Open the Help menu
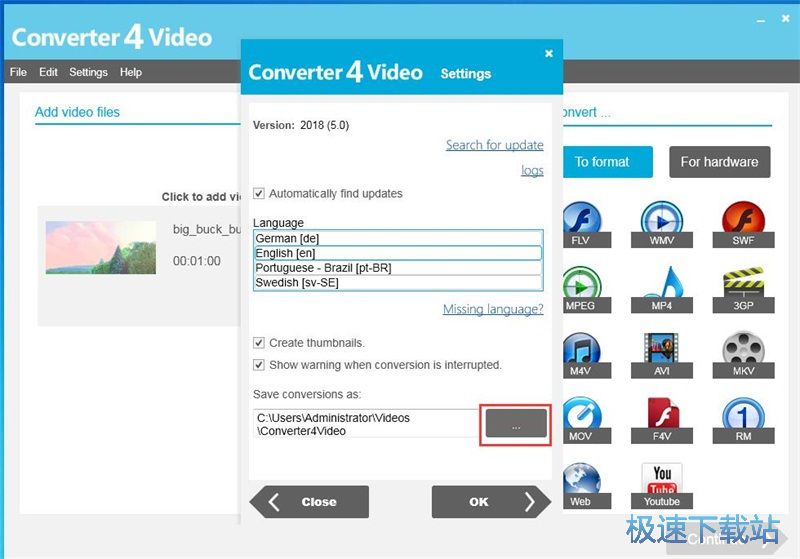This screenshot has height=559, width=800. 131,72
